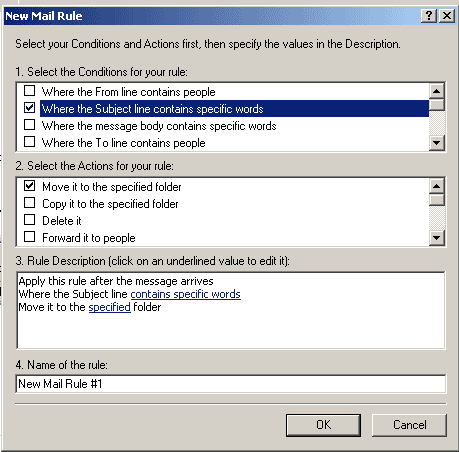The image size is (459, 452).
Task: Enable 'Where the To line contains people'
Action: pos(30,142)
